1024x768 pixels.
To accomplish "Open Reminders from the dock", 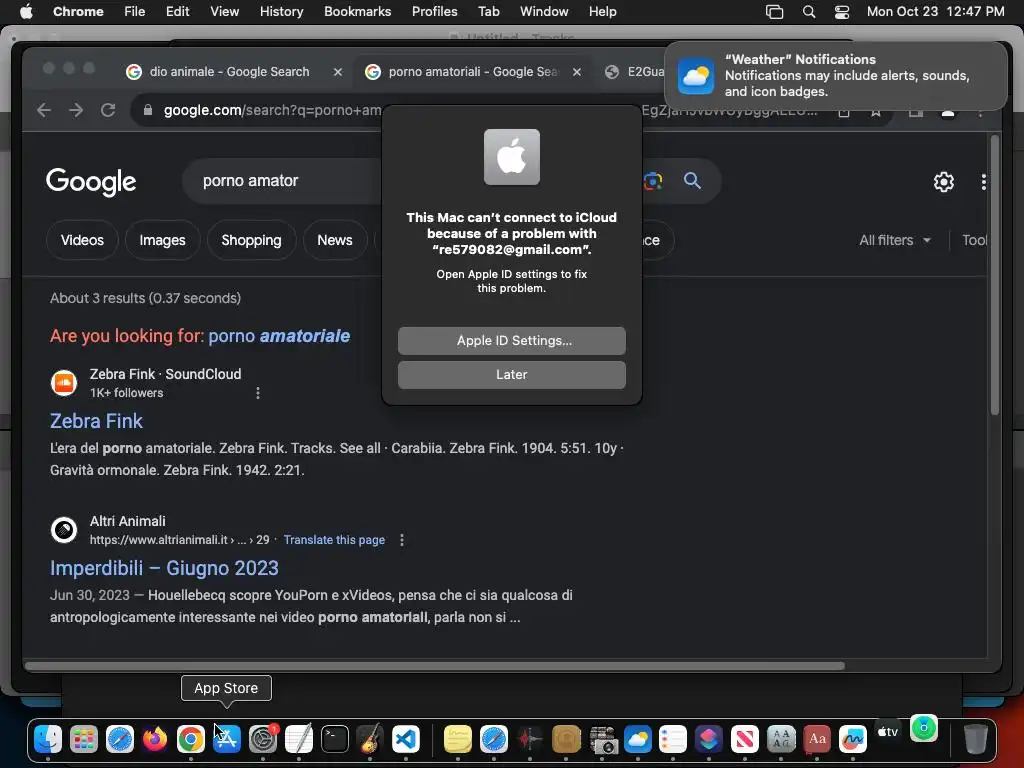I will click(x=673, y=739).
